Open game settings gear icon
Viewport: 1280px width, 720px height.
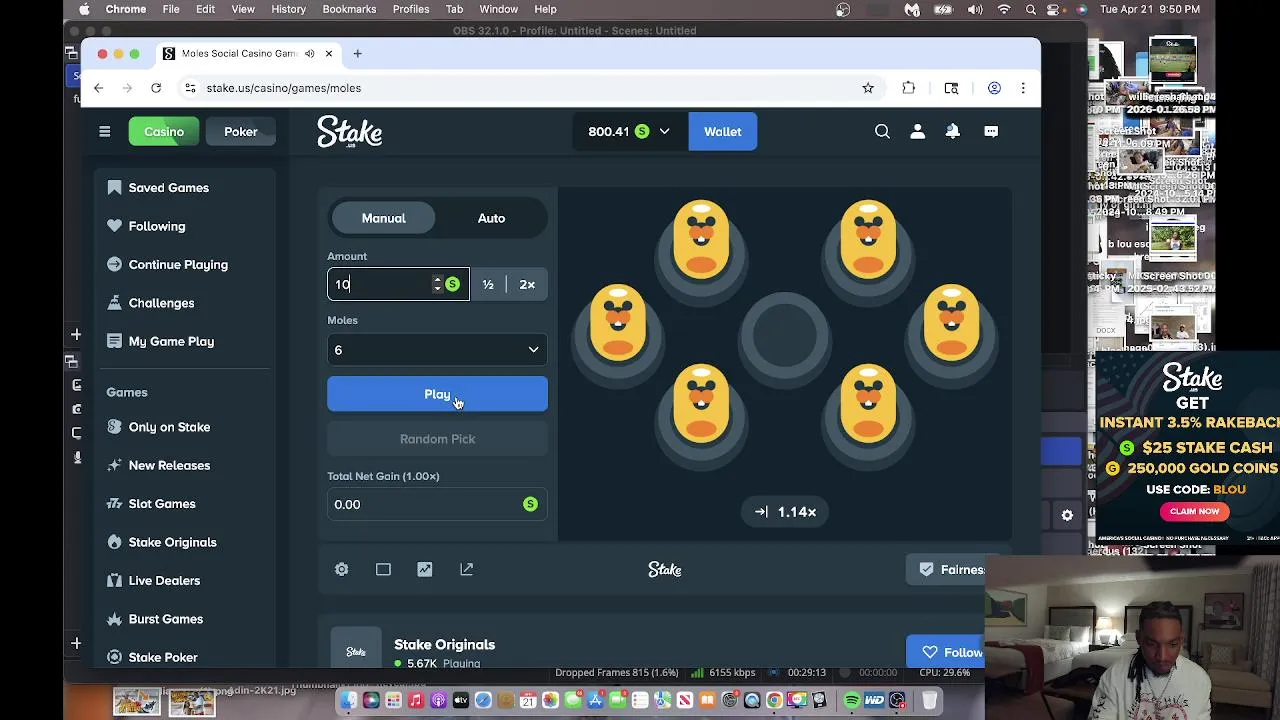[342, 569]
